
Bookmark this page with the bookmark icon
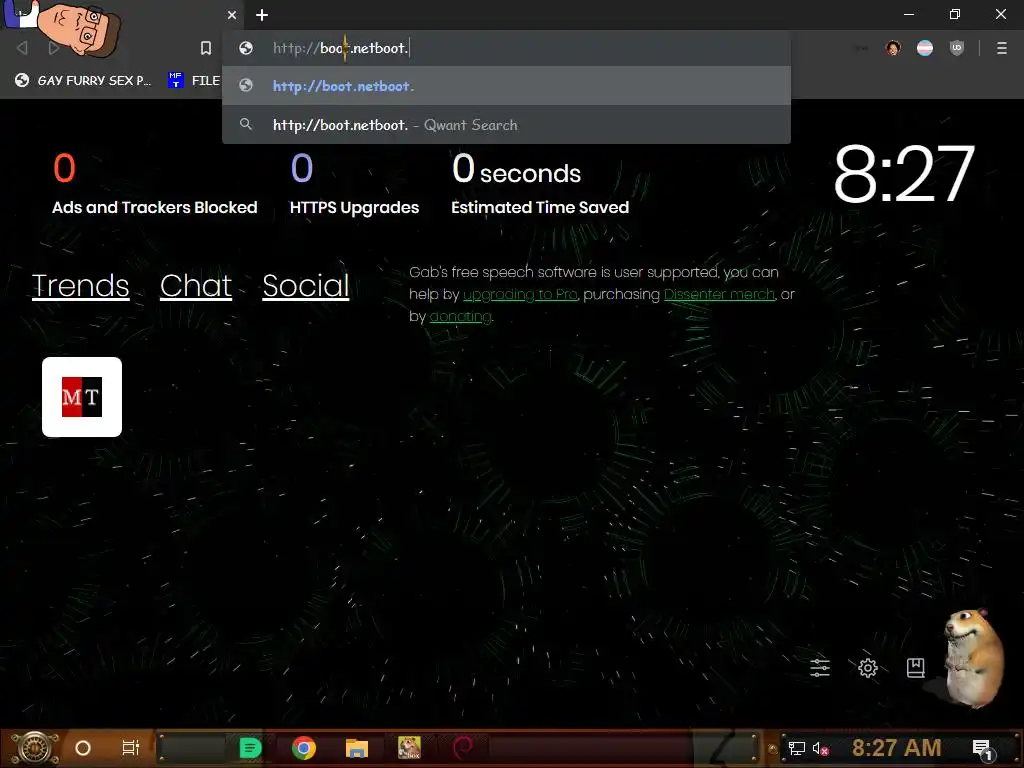(206, 48)
